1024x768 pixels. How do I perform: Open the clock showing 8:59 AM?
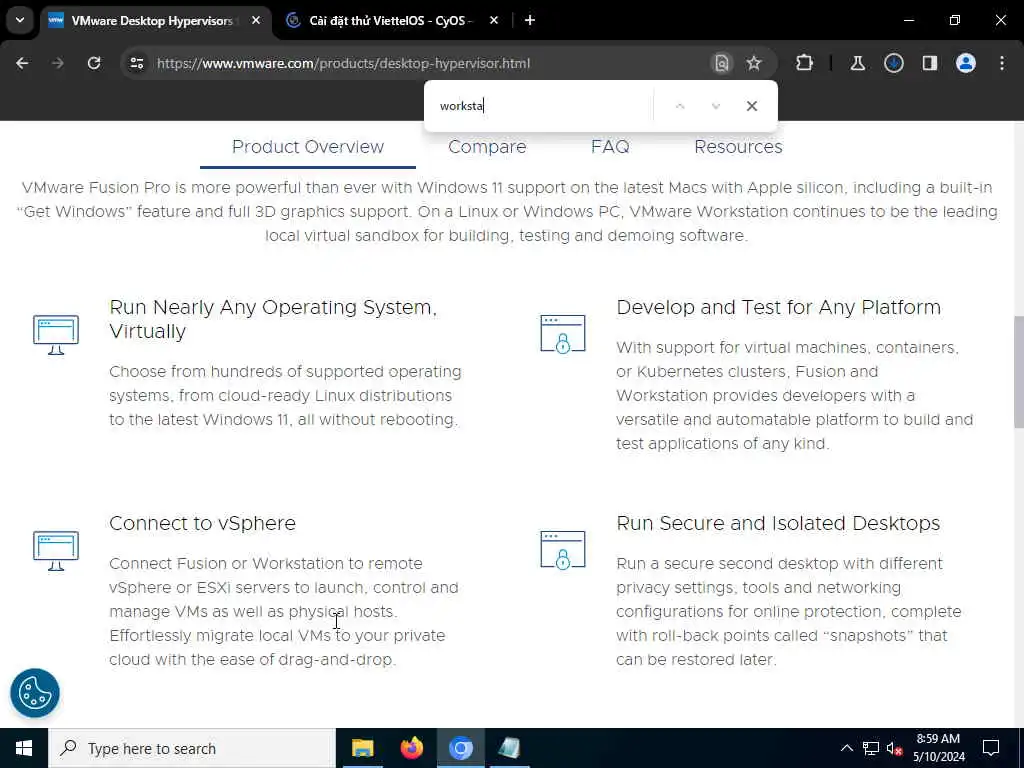pyautogui.click(x=938, y=748)
